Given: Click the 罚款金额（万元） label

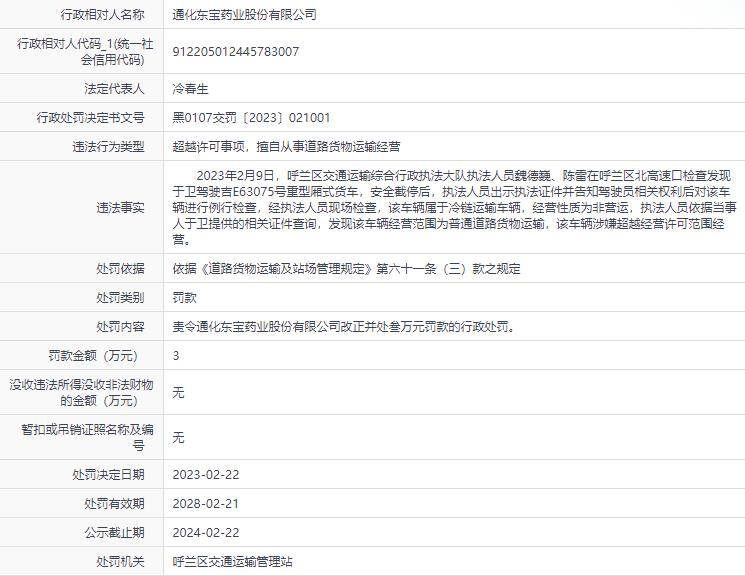Looking at the screenshot, I should coord(93,356).
